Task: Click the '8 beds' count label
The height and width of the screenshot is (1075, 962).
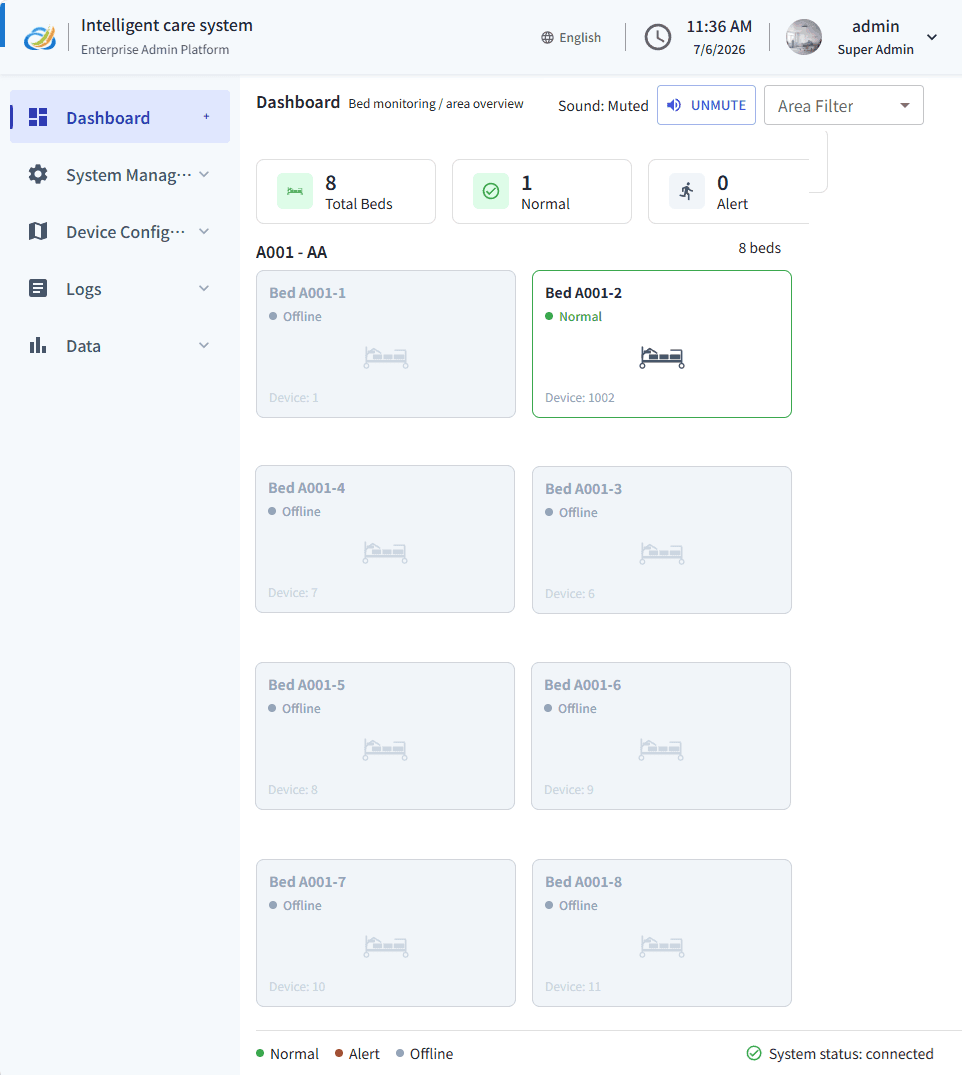Action: pos(760,248)
